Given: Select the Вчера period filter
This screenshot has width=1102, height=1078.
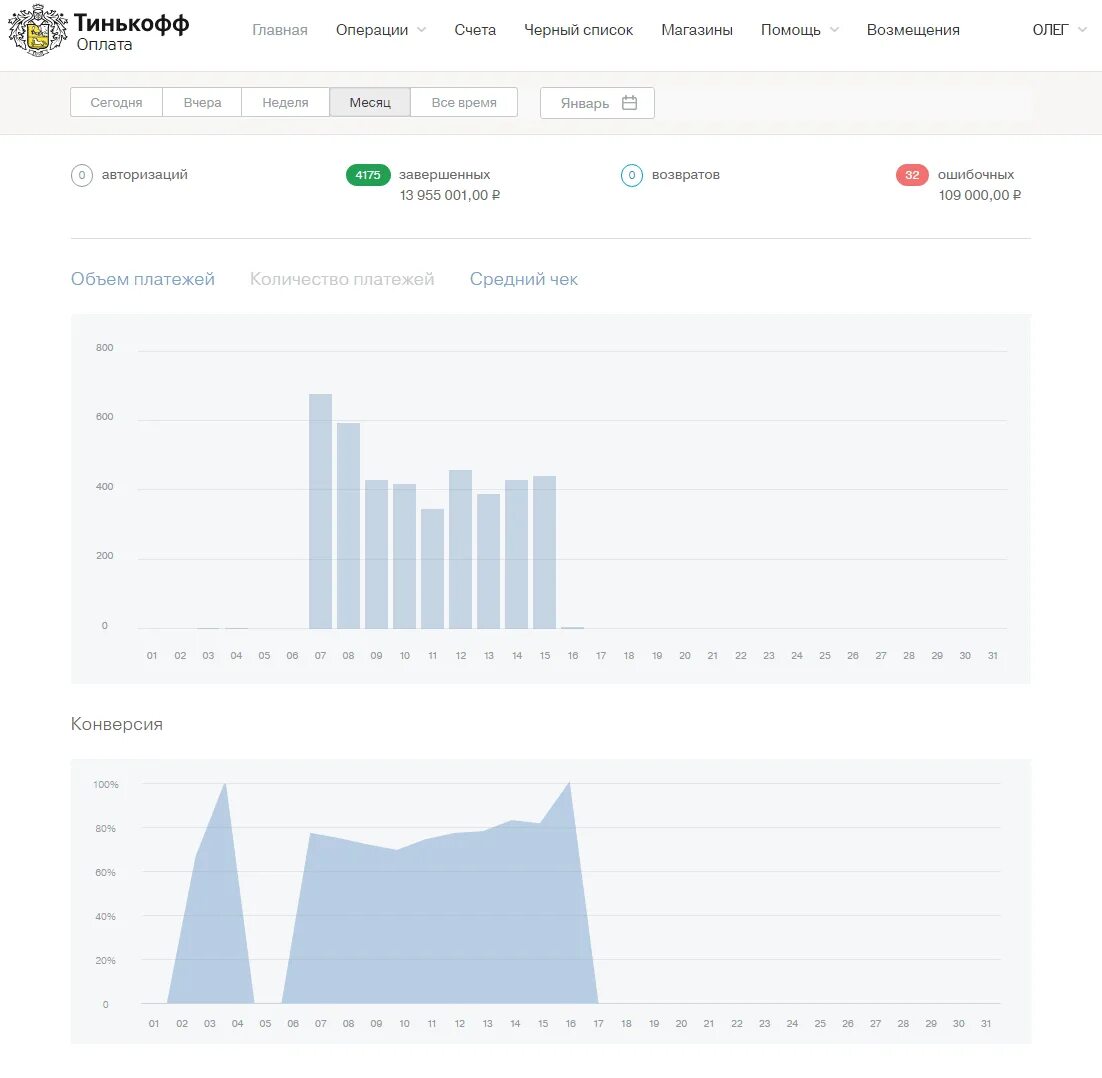Looking at the screenshot, I should pos(202,103).
